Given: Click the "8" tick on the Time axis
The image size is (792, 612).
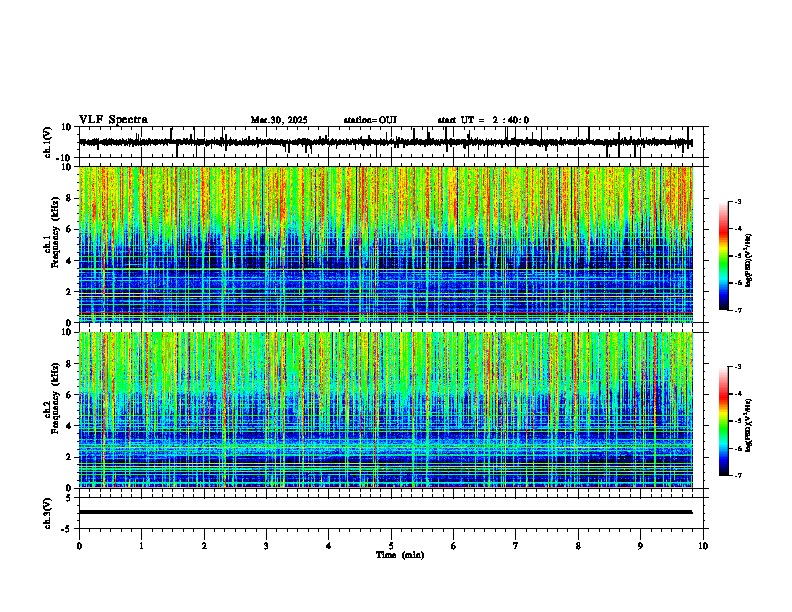Looking at the screenshot, I should point(578,546).
